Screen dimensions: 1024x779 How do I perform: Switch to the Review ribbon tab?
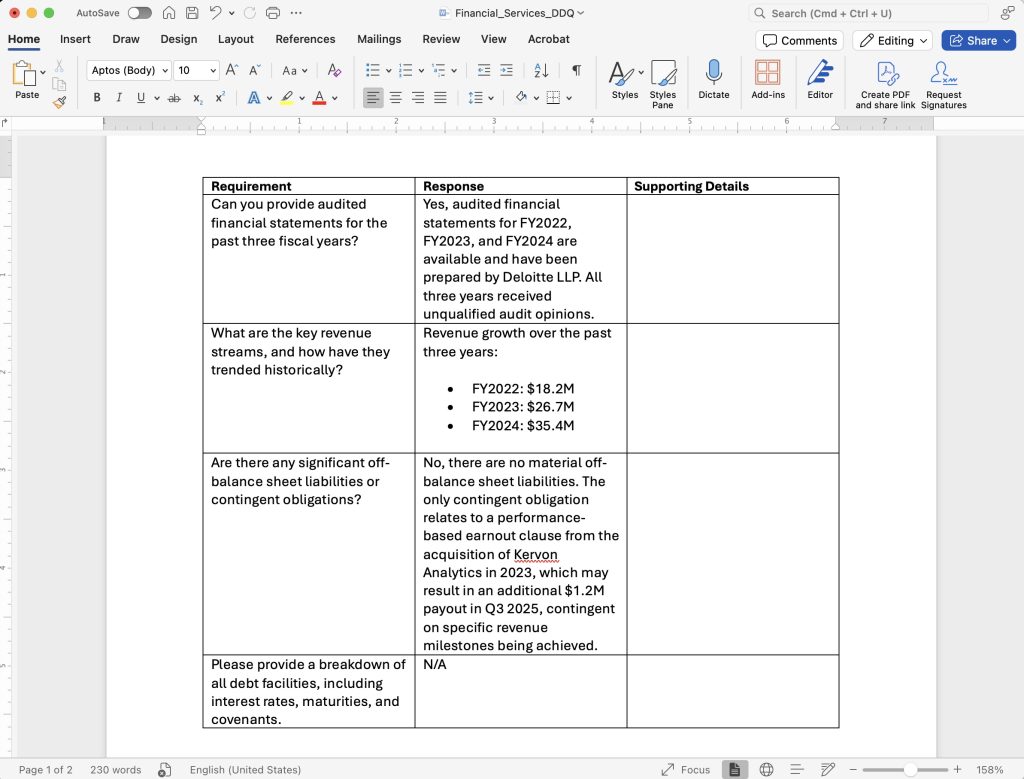coord(441,39)
